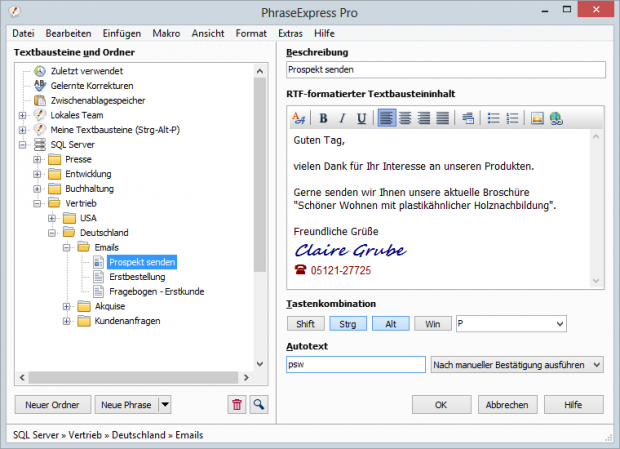Open the font formatting dialog icon

(298, 118)
